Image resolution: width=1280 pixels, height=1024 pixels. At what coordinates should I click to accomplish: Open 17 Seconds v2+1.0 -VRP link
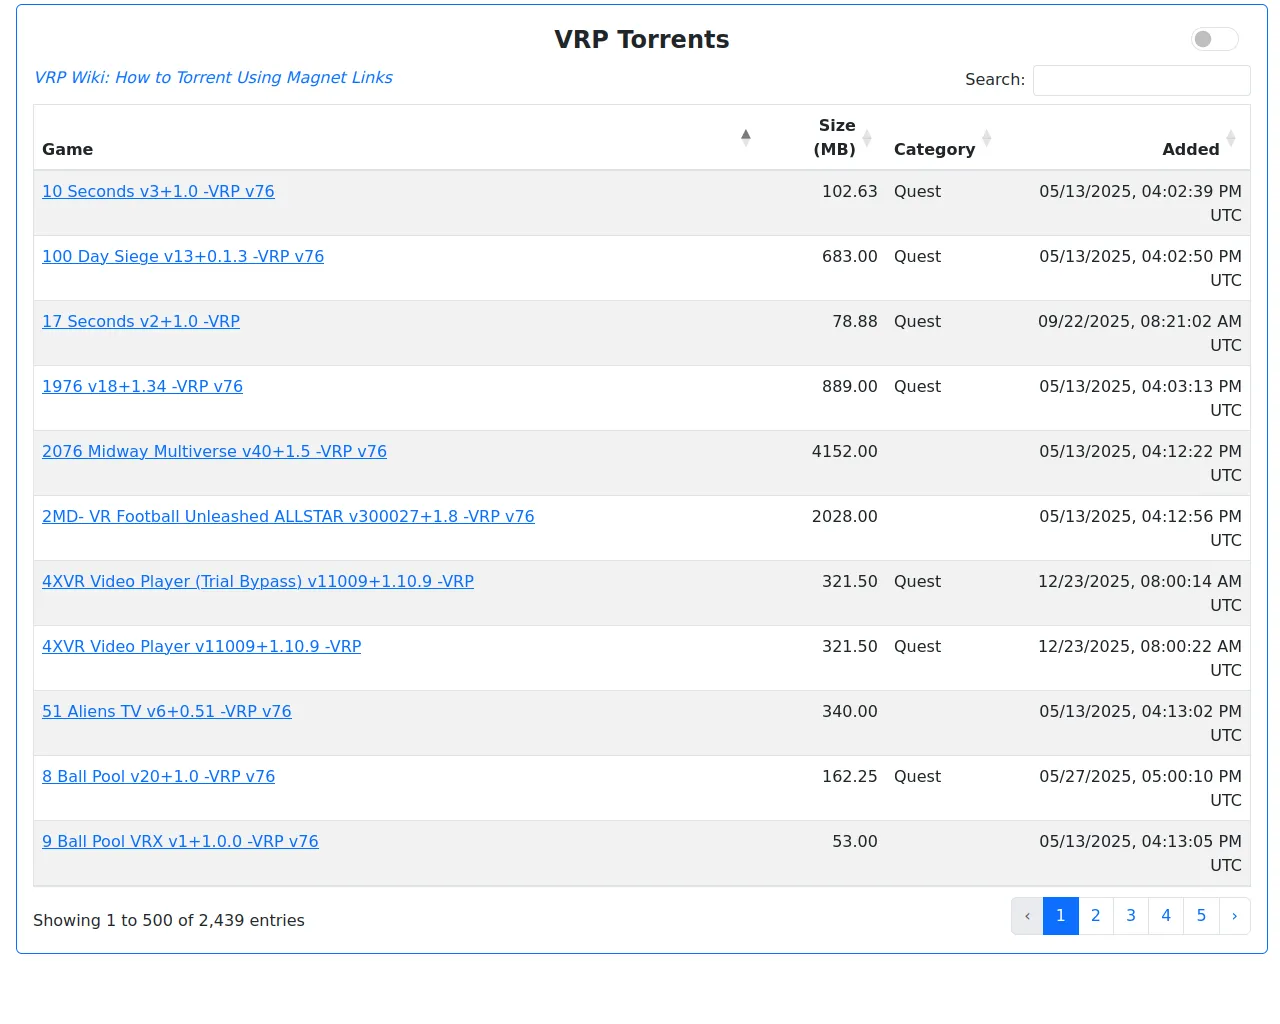coord(141,321)
